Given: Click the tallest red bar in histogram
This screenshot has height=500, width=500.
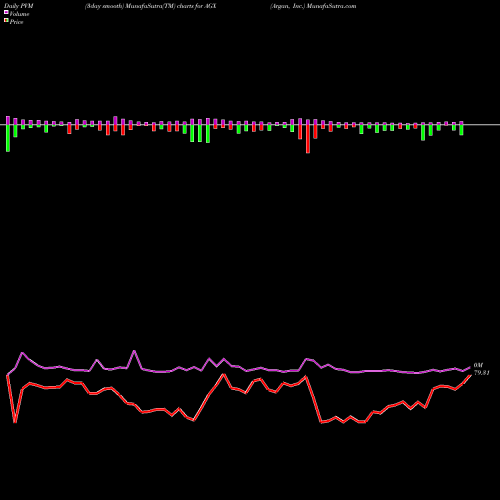Looking at the screenshot, I should (308, 139).
